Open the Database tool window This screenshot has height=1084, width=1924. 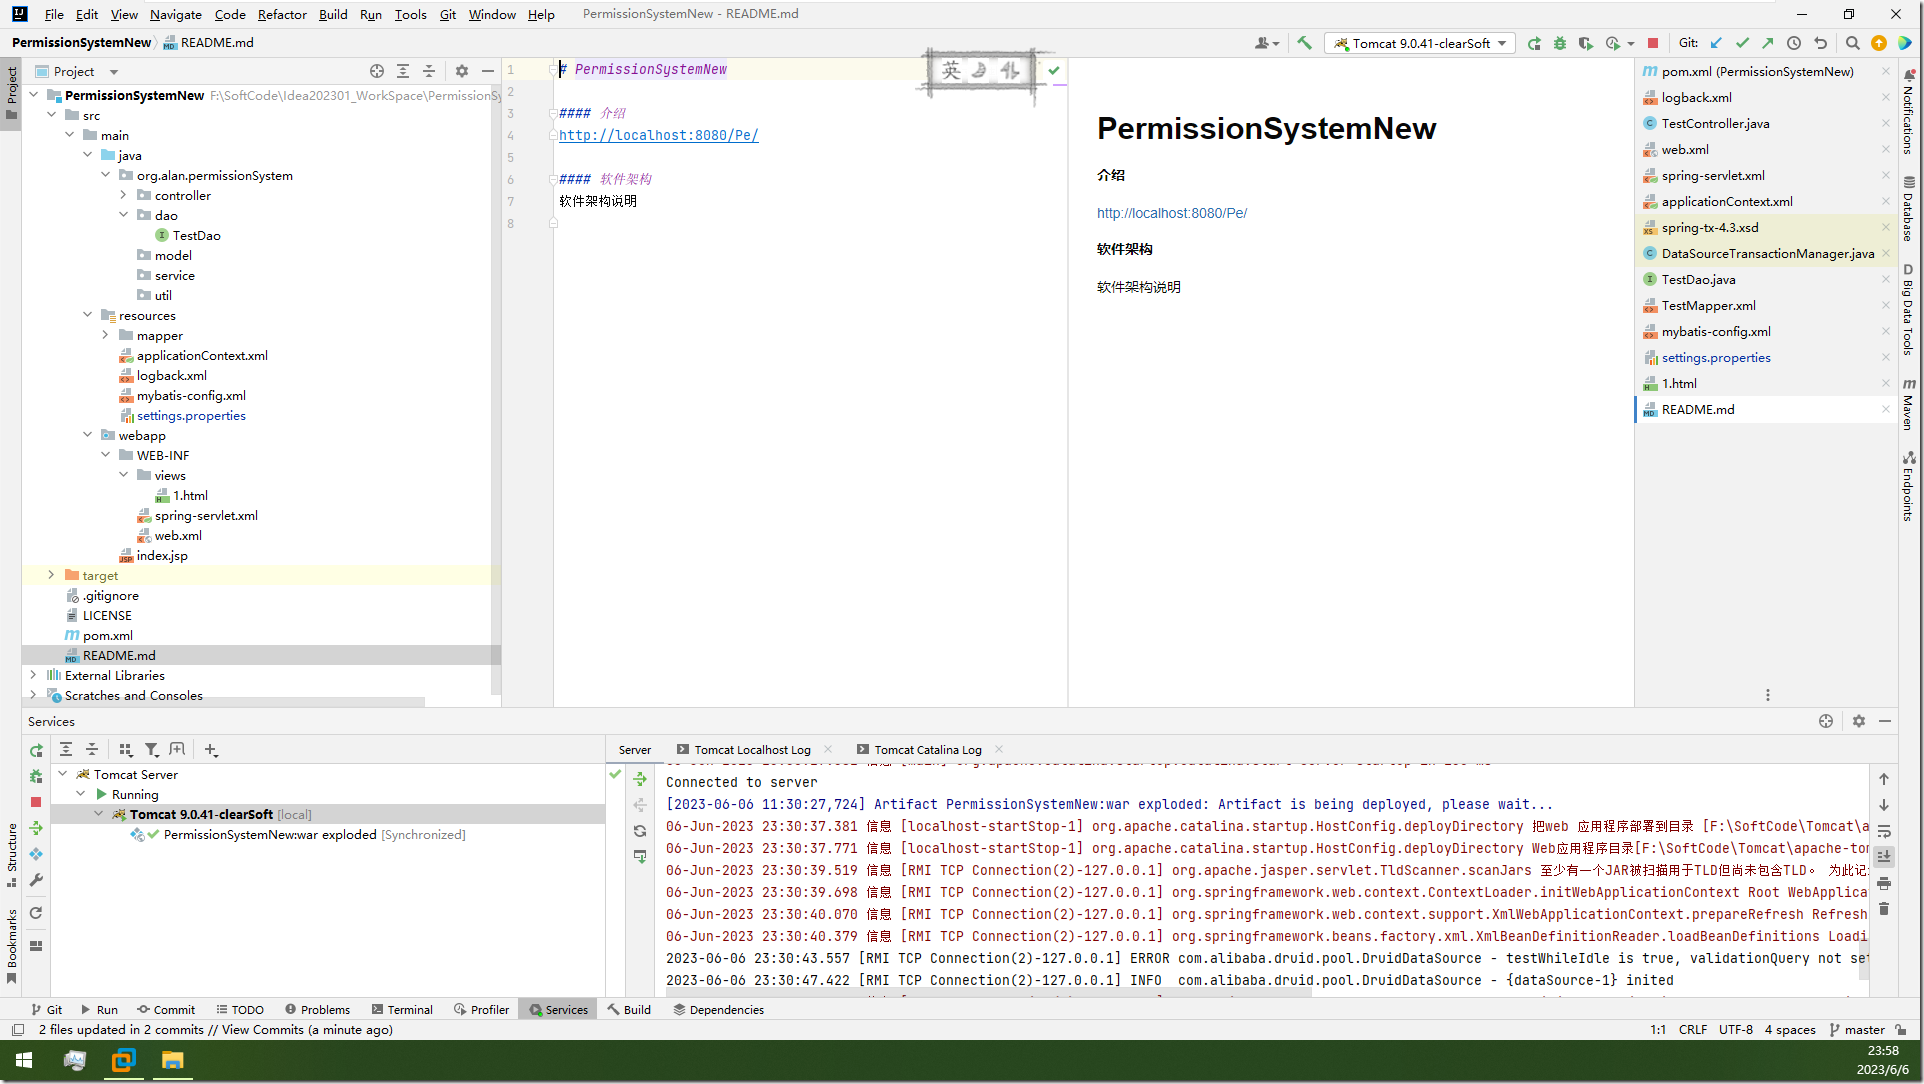1909,209
